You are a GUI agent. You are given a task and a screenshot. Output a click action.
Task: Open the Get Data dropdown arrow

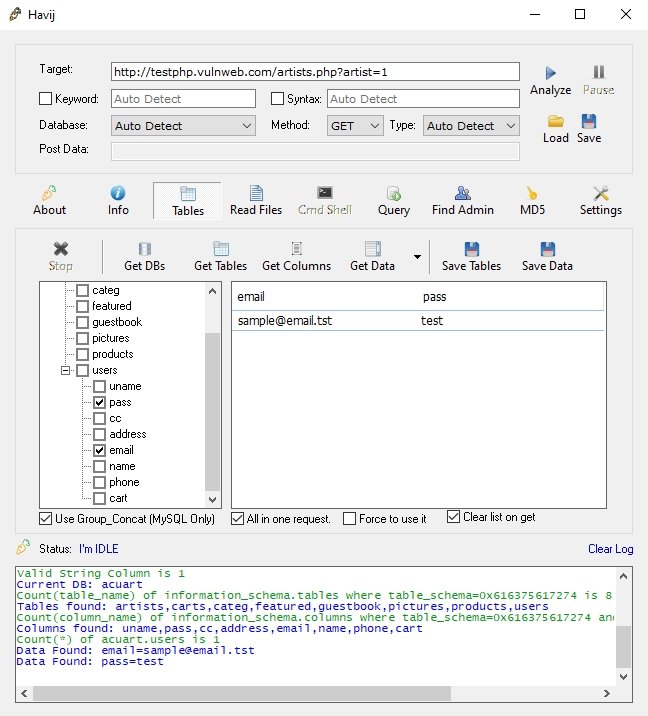click(x=417, y=257)
